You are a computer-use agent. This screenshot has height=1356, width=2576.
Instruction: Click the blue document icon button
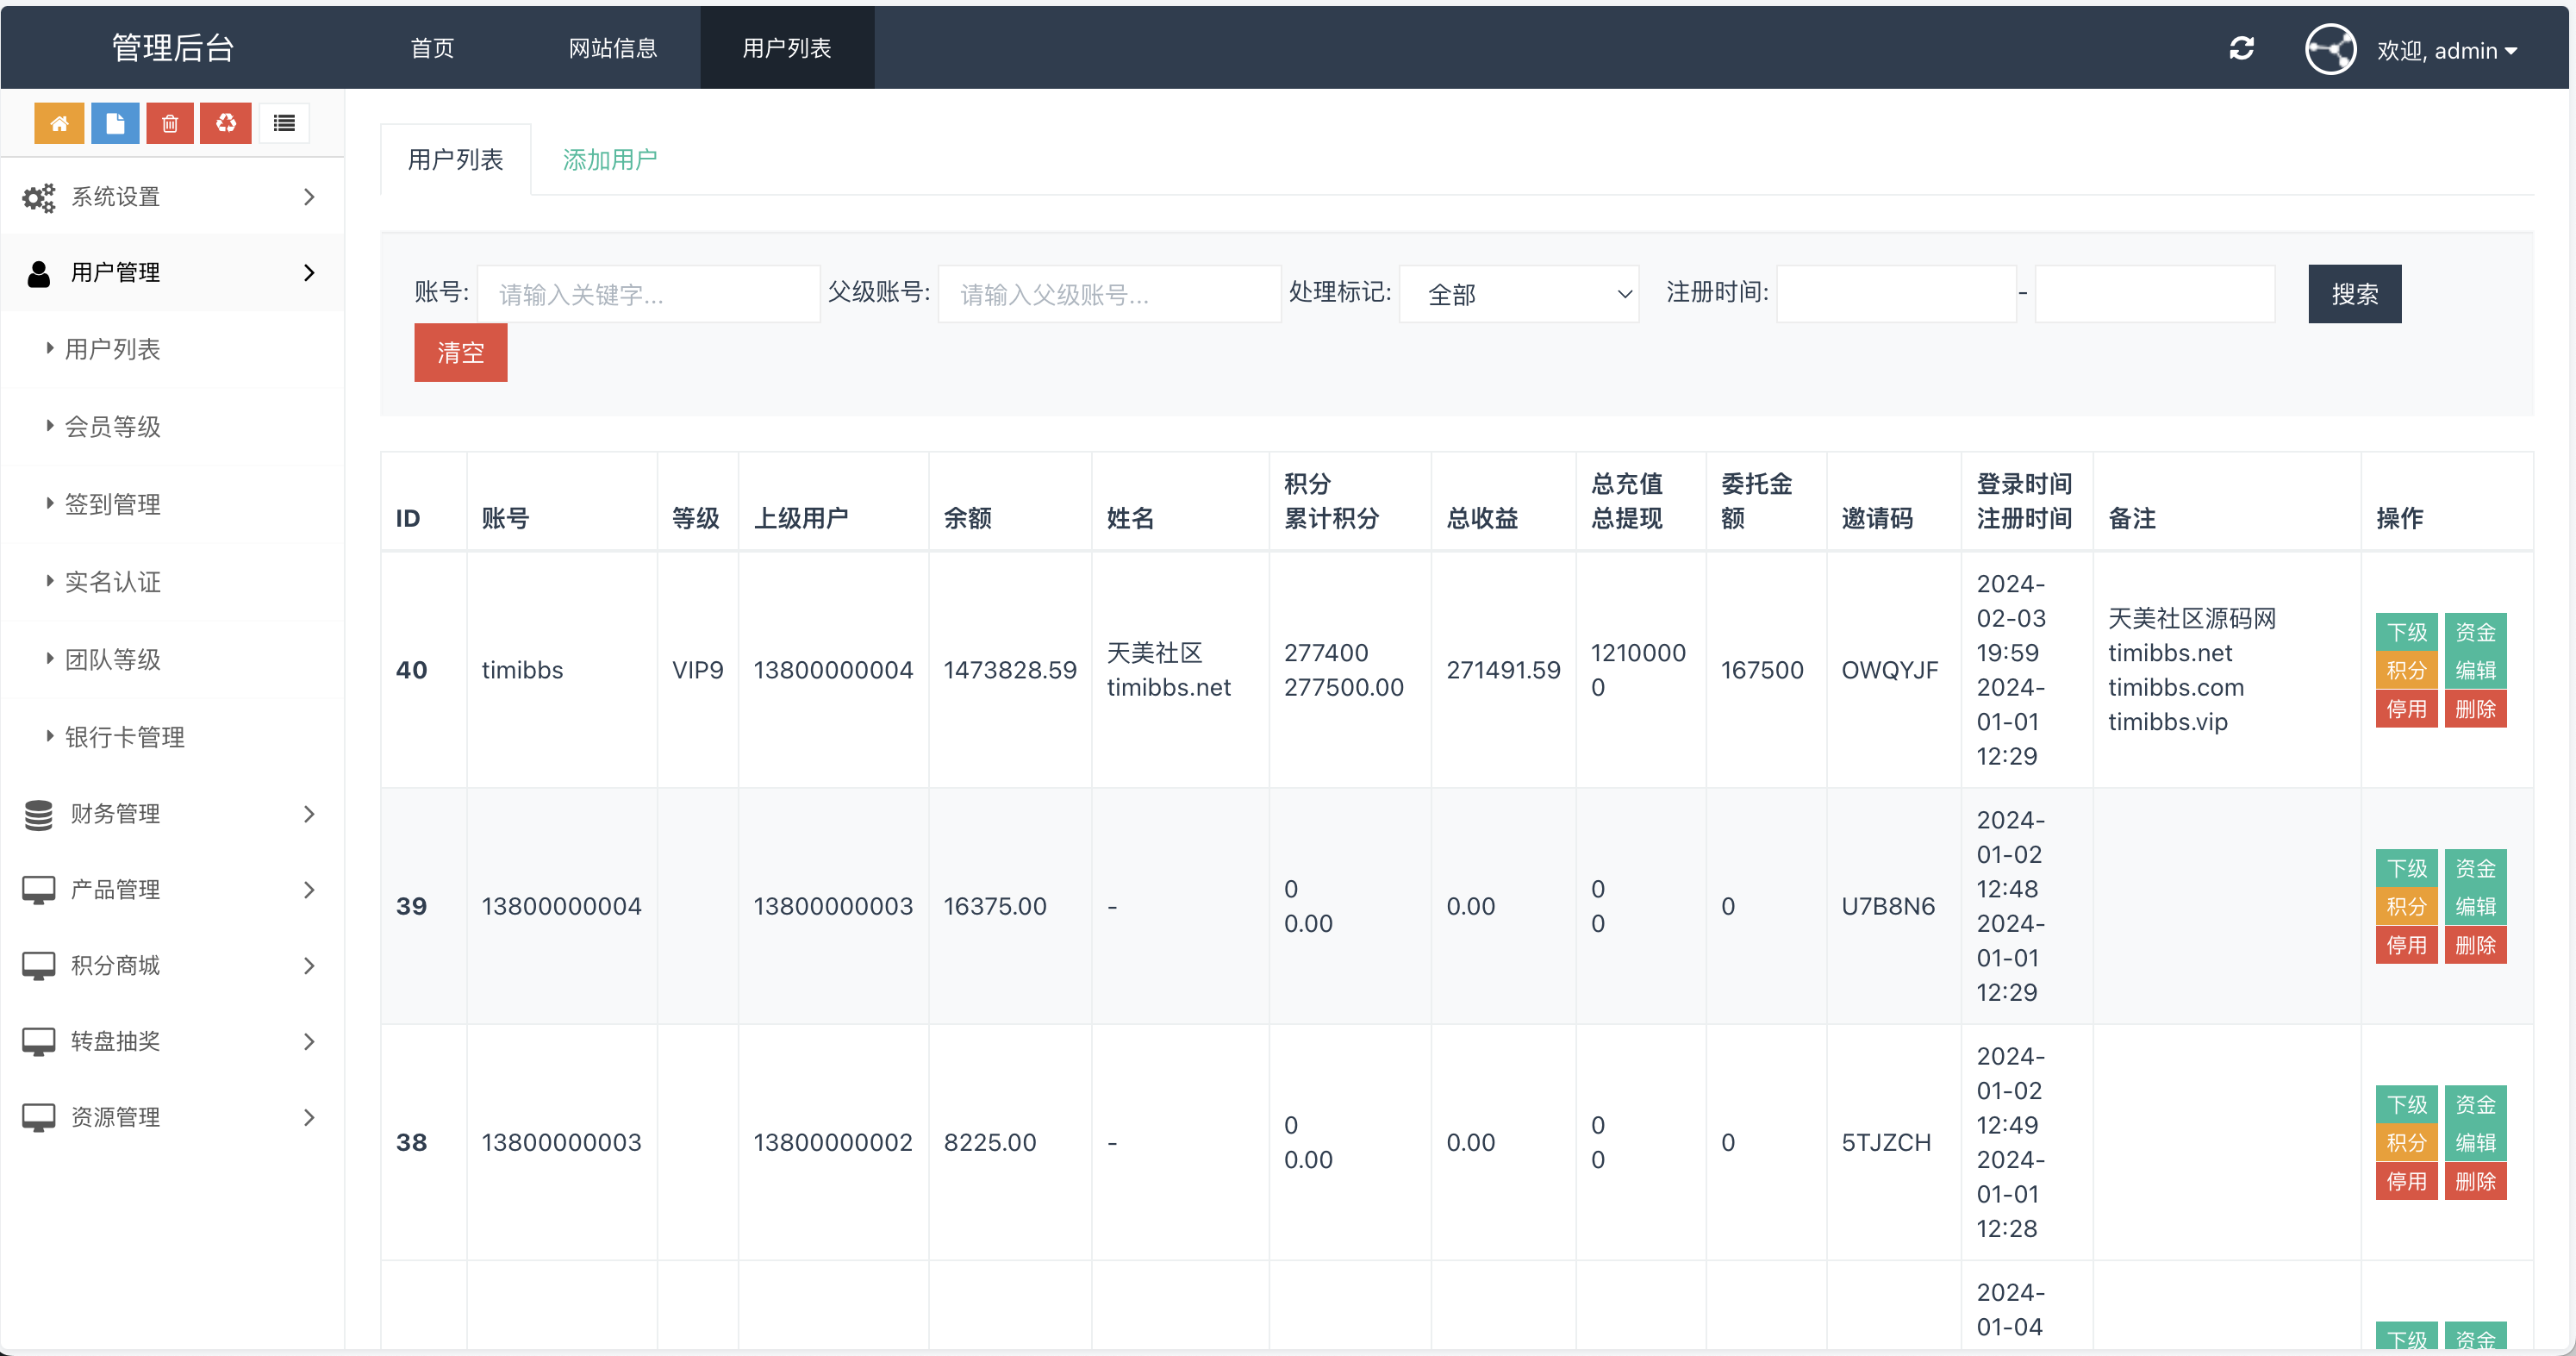(115, 123)
